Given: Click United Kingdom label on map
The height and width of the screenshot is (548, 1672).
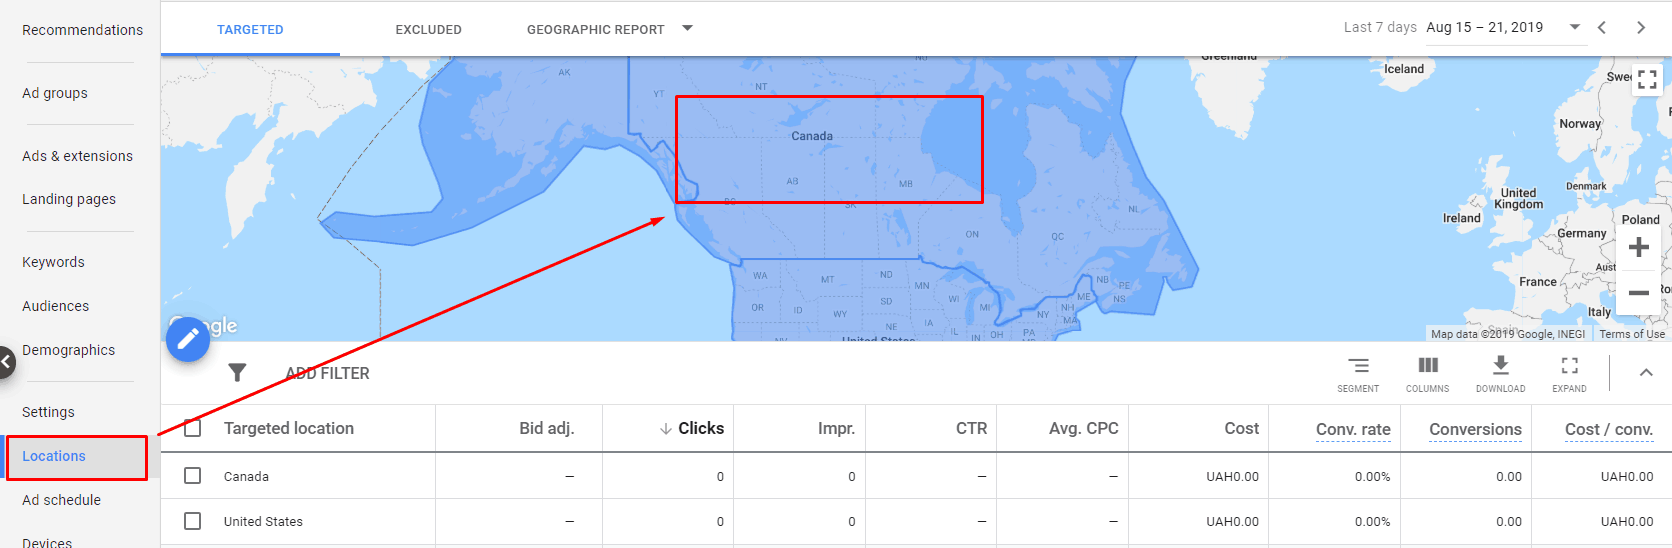Looking at the screenshot, I should (1518, 198).
